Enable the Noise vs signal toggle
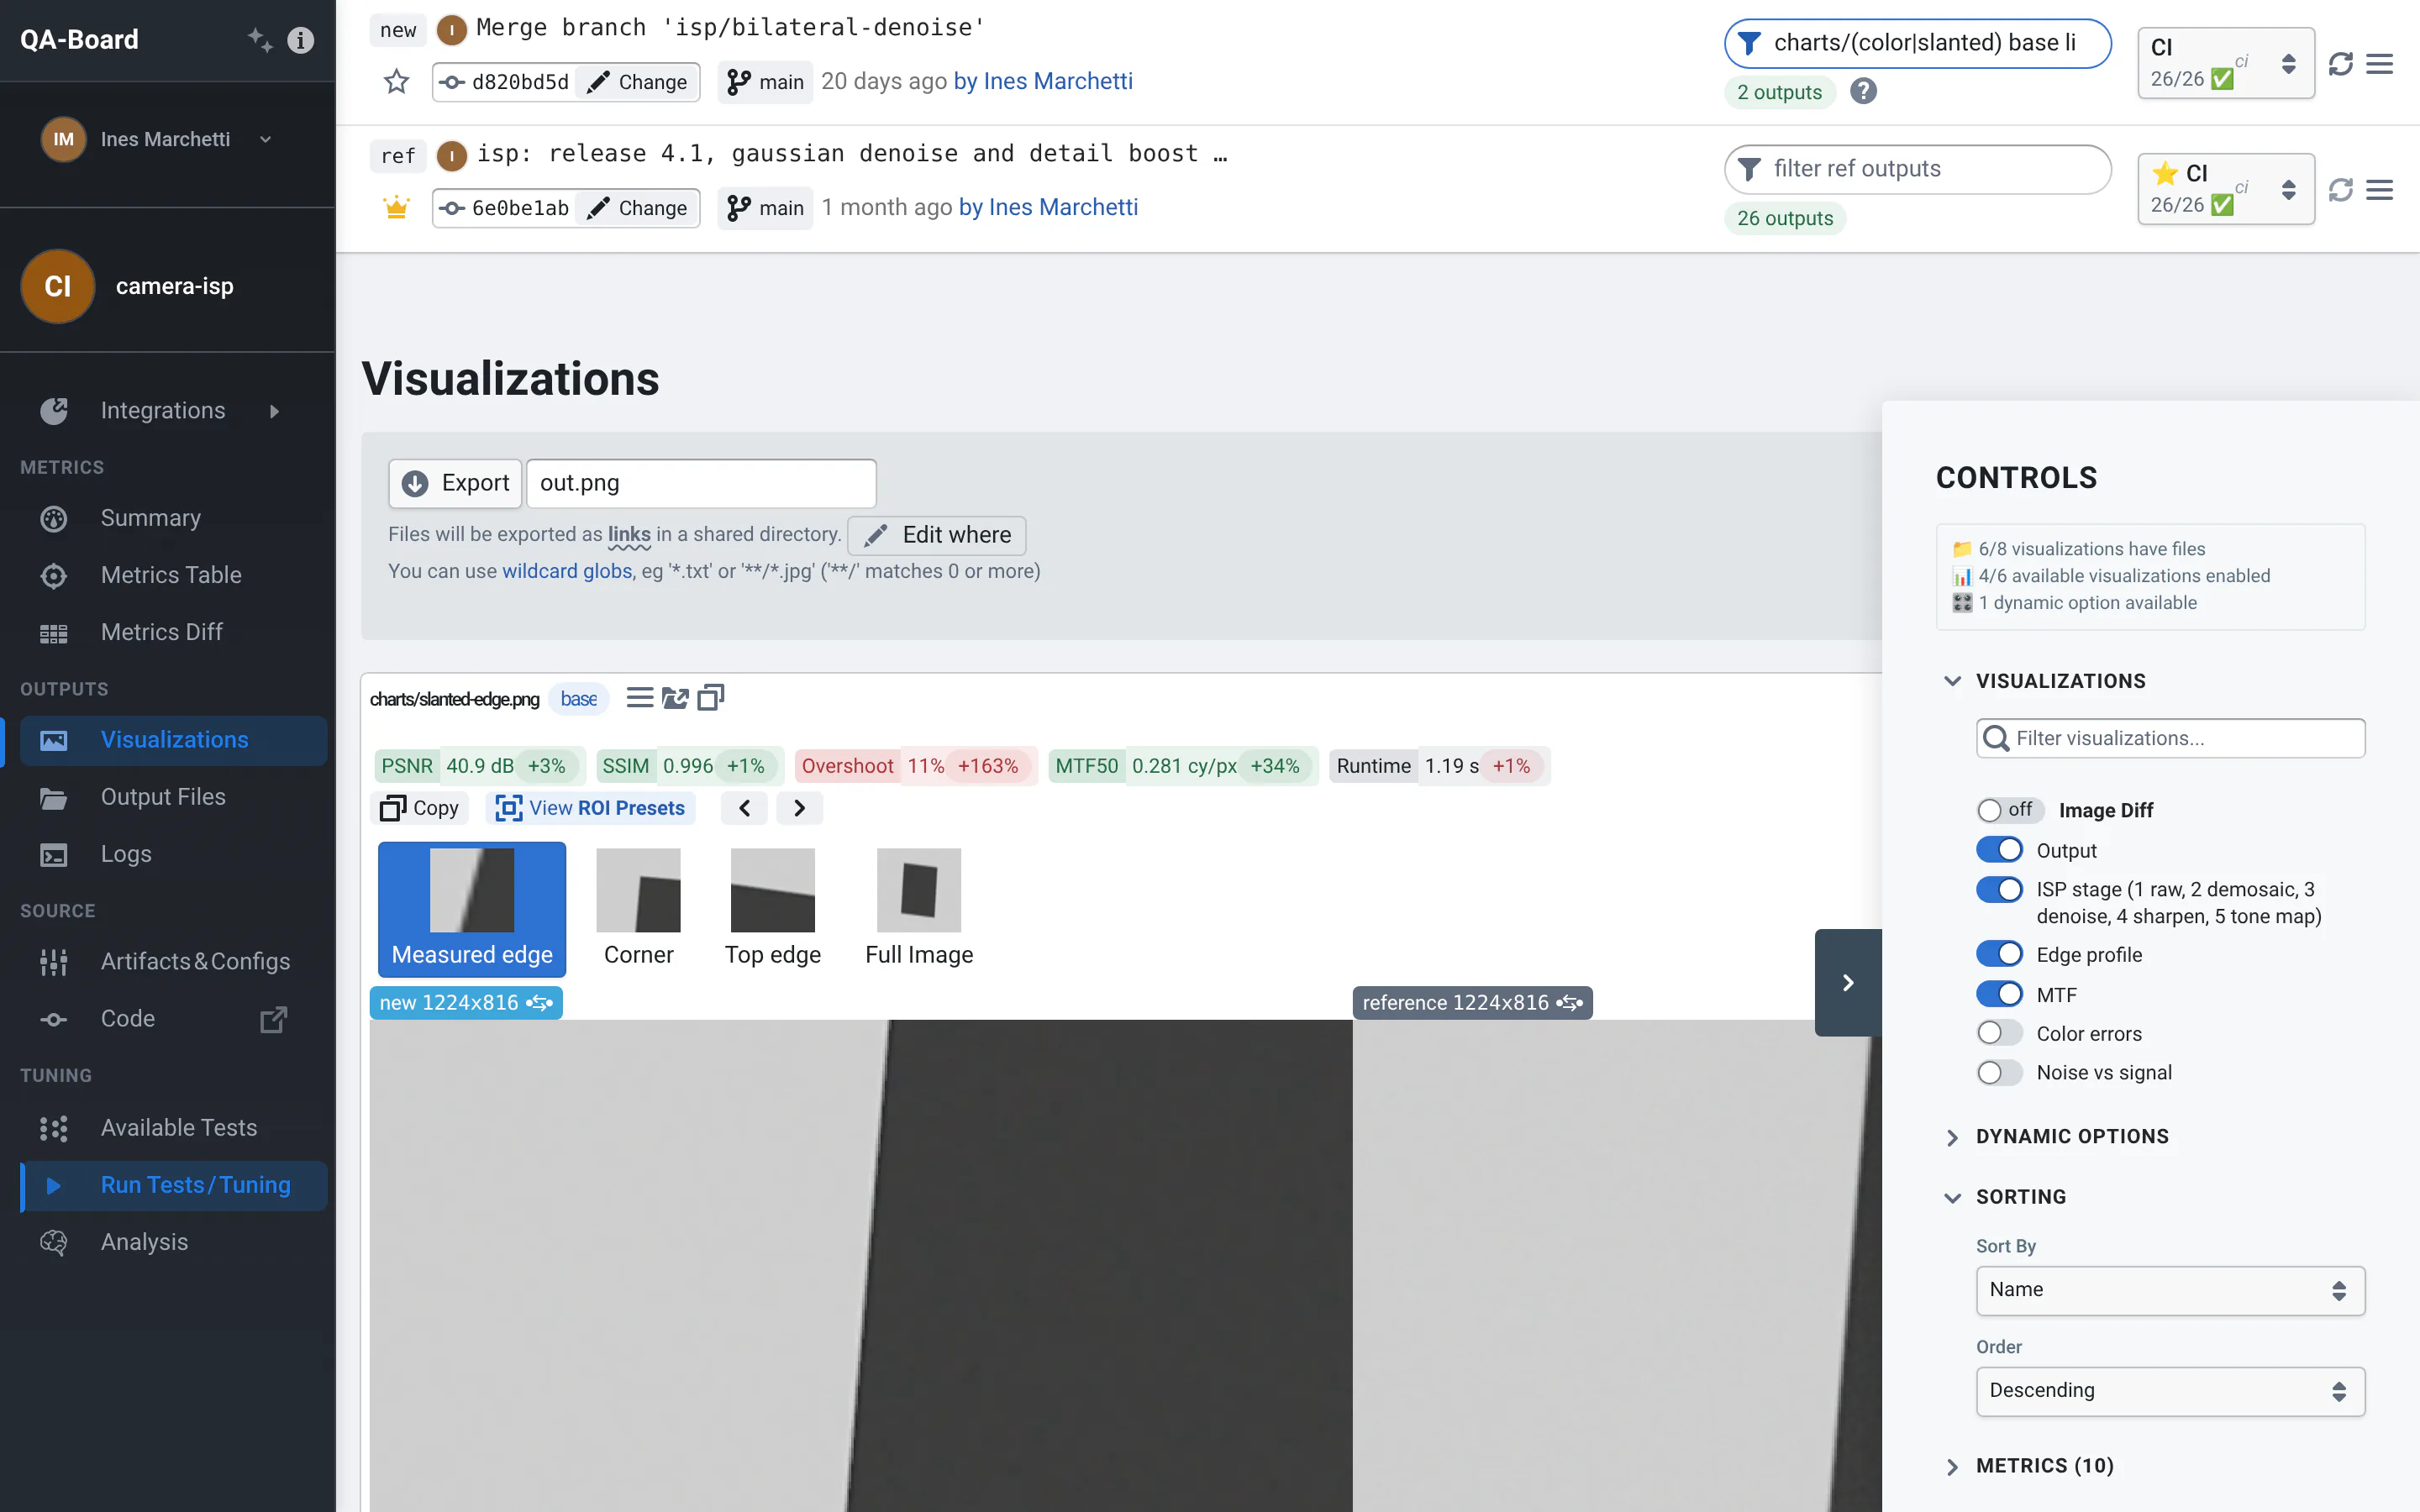Viewport: 2420px width, 1512px height. (1999, 1072)
